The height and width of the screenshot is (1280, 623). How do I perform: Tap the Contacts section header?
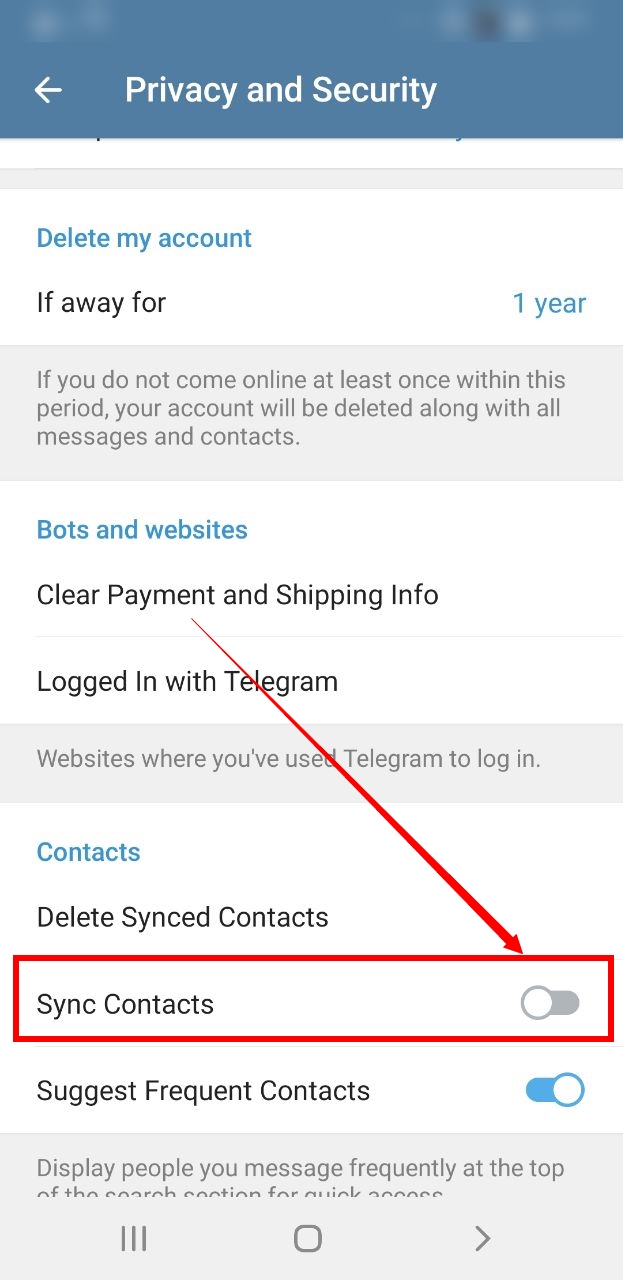coord(88,852)
